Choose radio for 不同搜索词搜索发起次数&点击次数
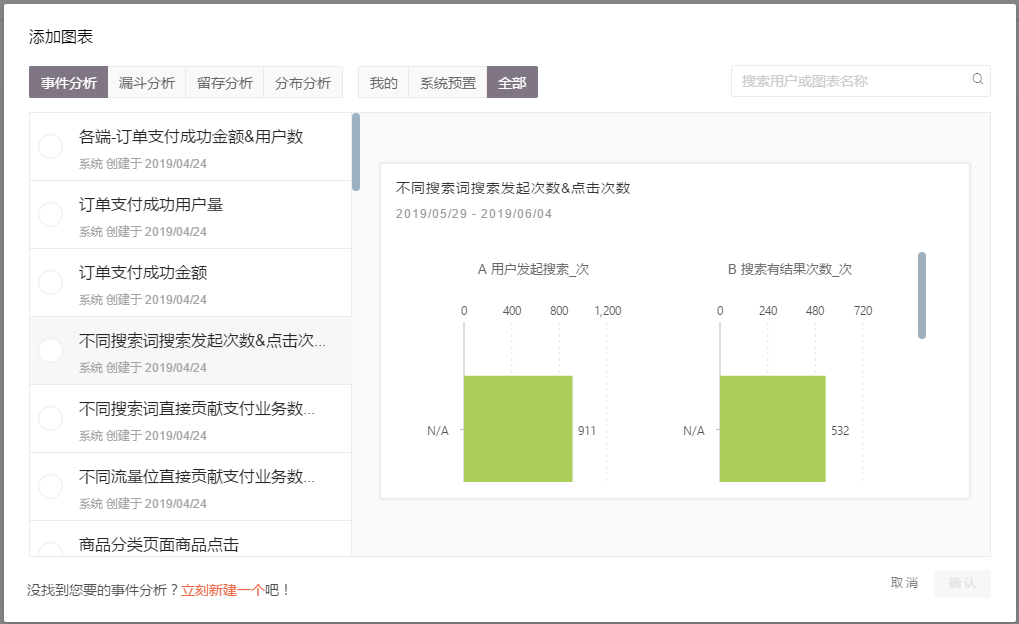Image resolution: width=1019 pixels, height=624 pixels. pos(50,351)
